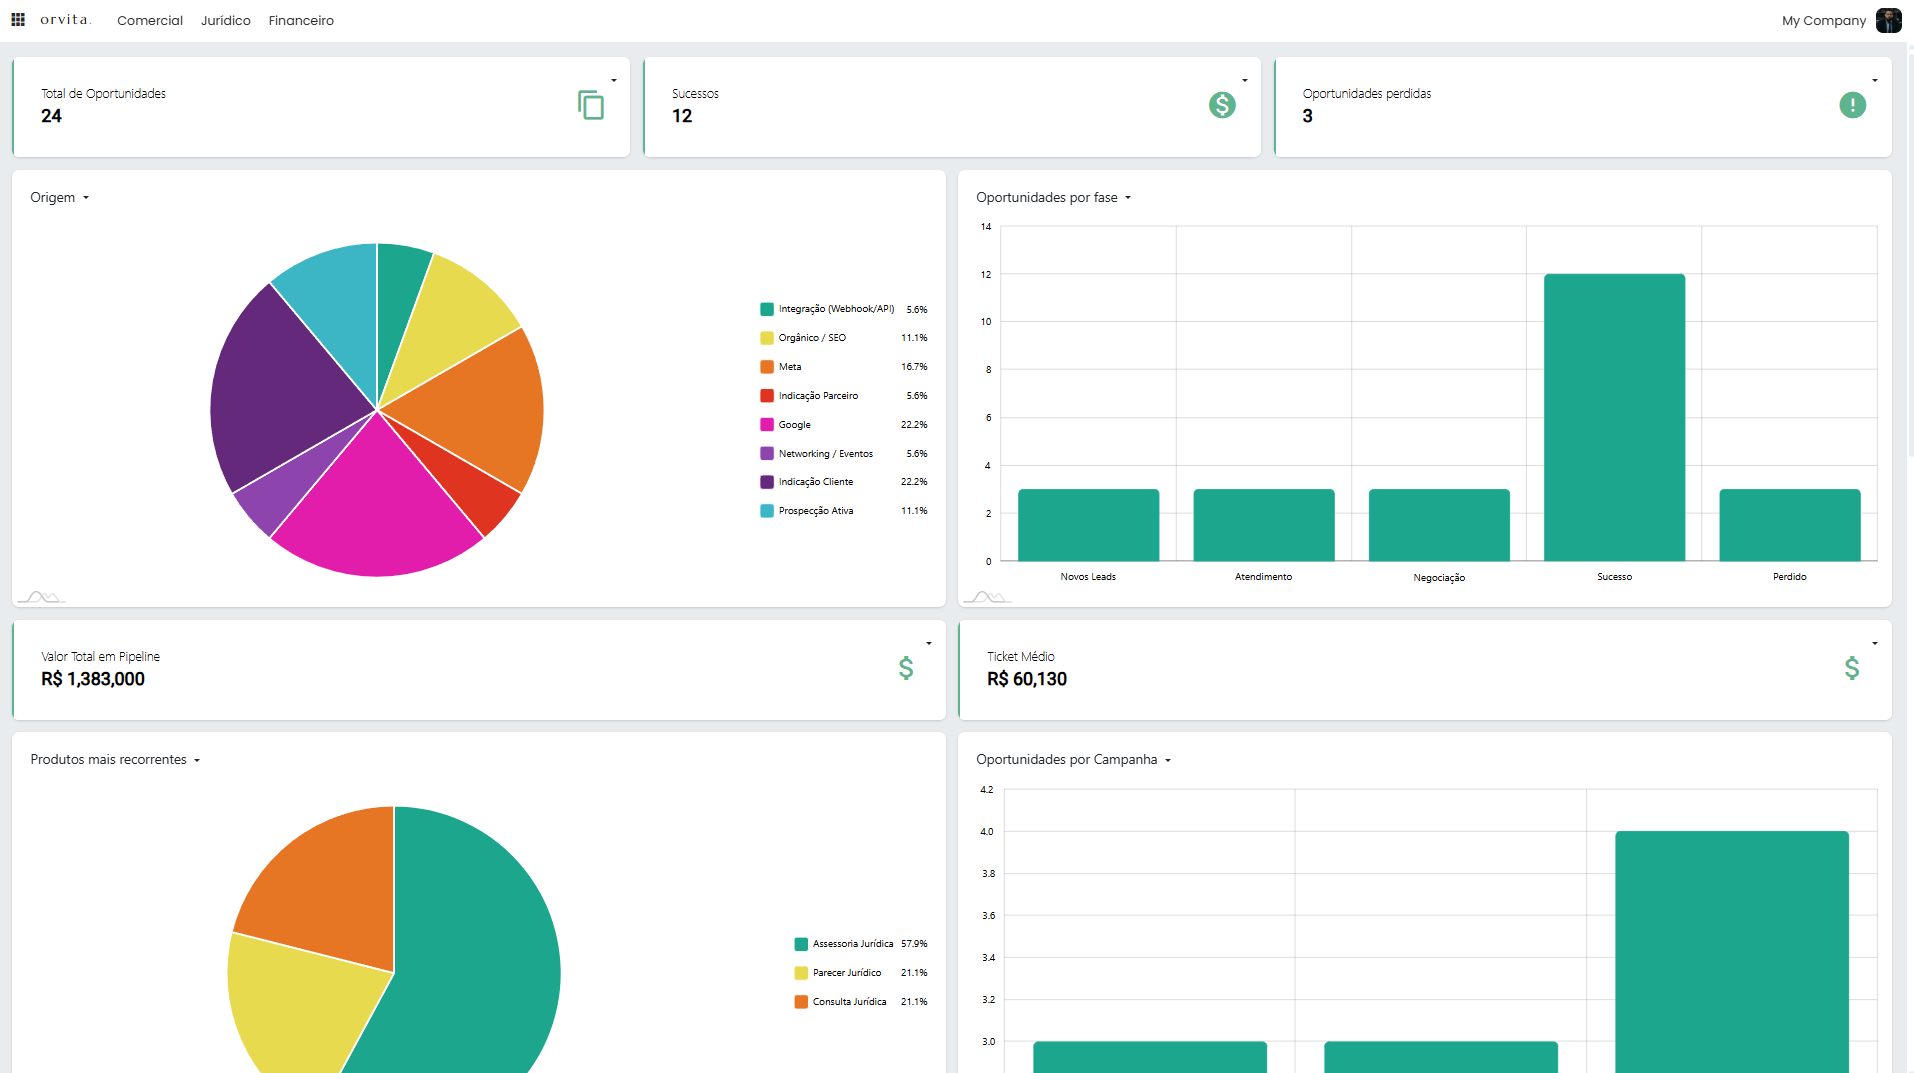Image resolution: width=1914 pixels, height=1073 pixels.
Task: Click the tallest bar in Campanha chart
Action: click(1732, 952)
